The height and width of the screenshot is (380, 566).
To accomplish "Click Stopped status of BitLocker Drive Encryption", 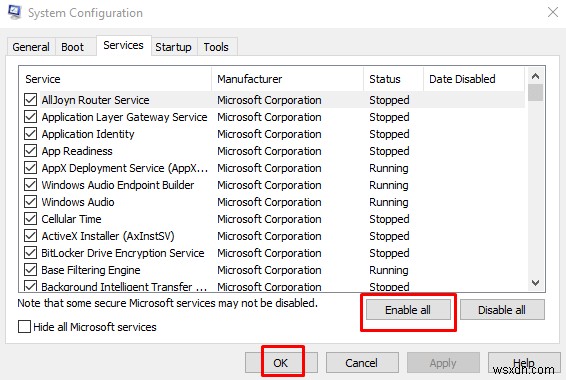I will click(389, 253).
